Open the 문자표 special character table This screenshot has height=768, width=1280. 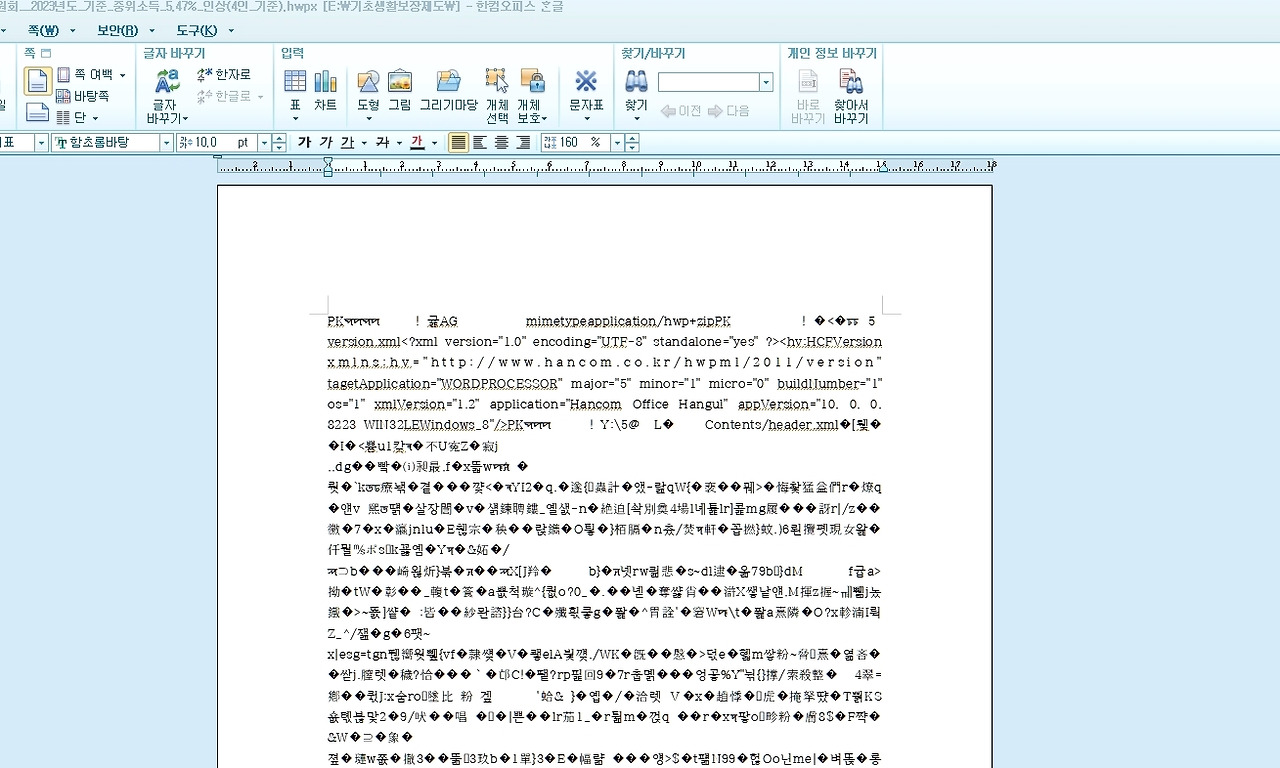[586, 90]
